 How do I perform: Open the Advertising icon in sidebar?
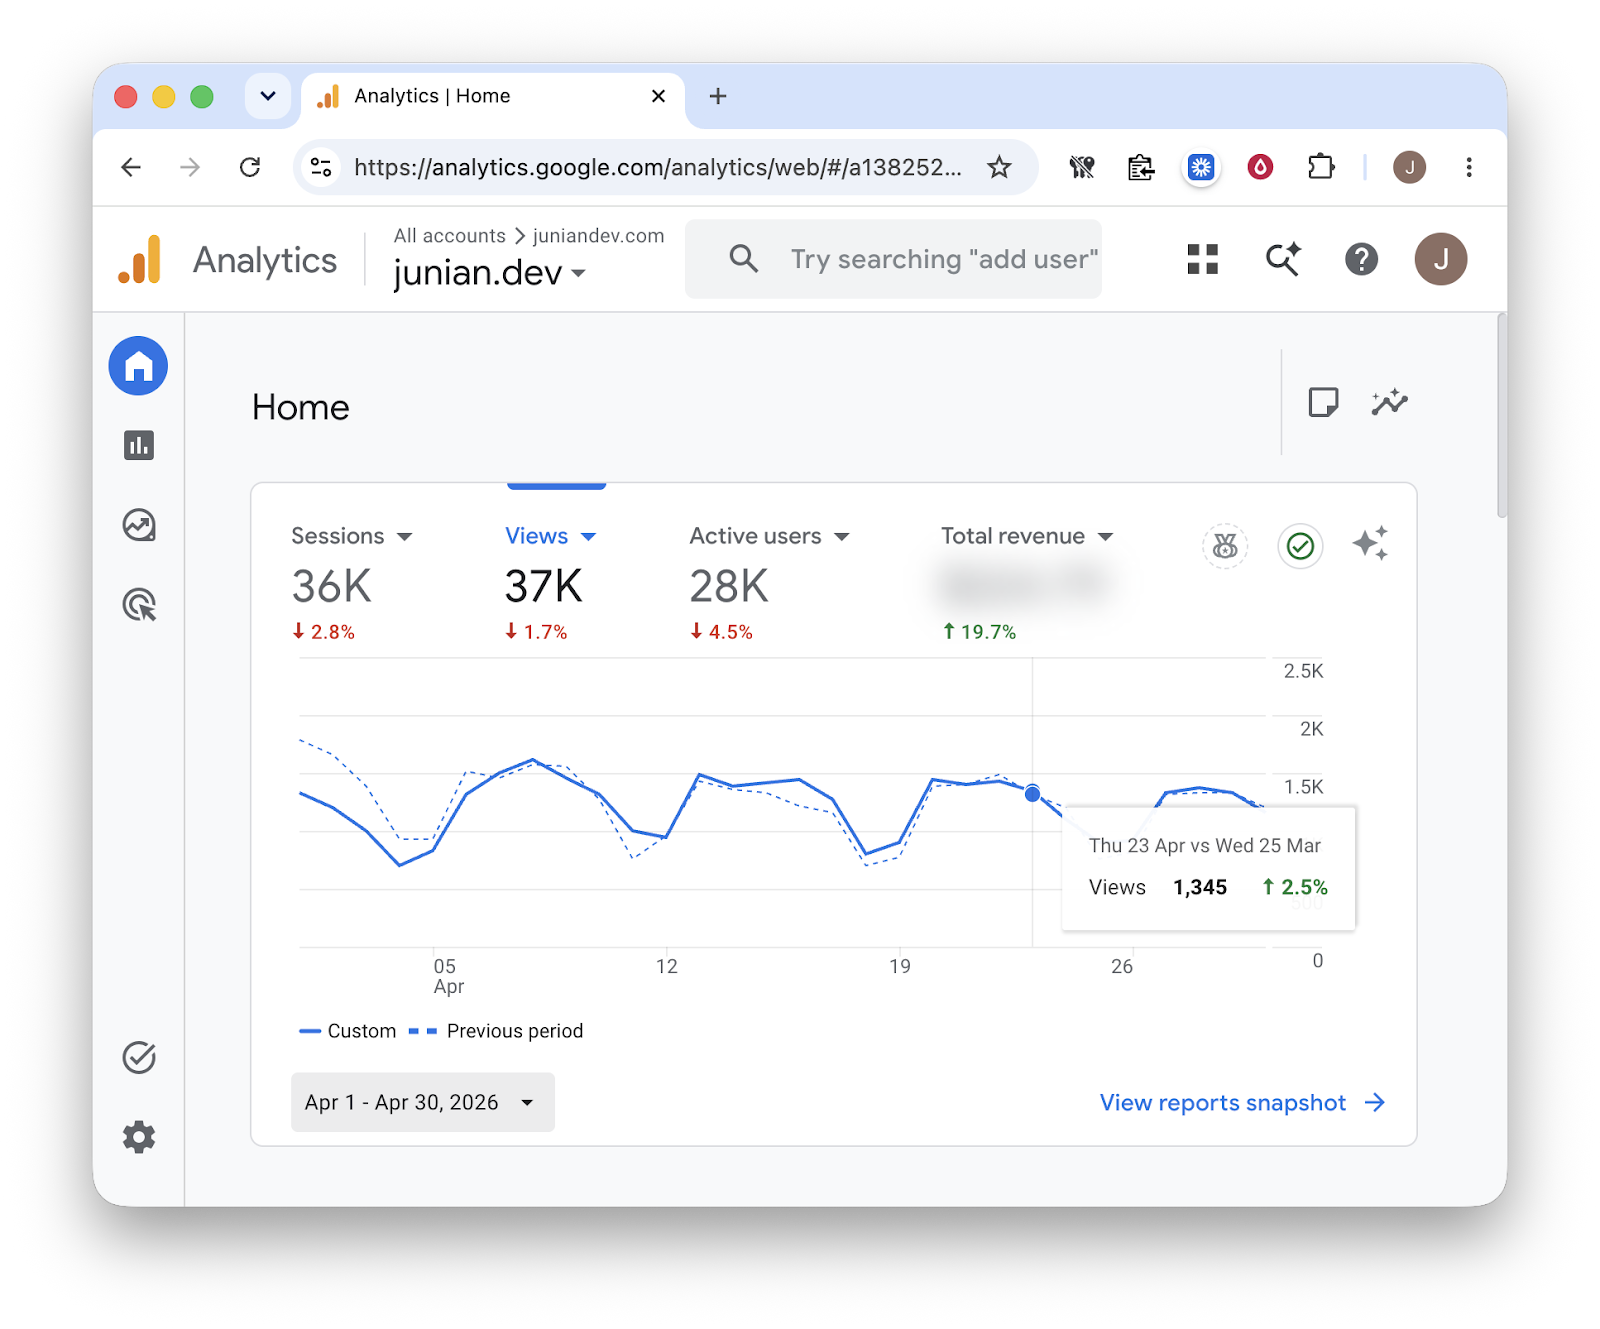click(139, 605)
